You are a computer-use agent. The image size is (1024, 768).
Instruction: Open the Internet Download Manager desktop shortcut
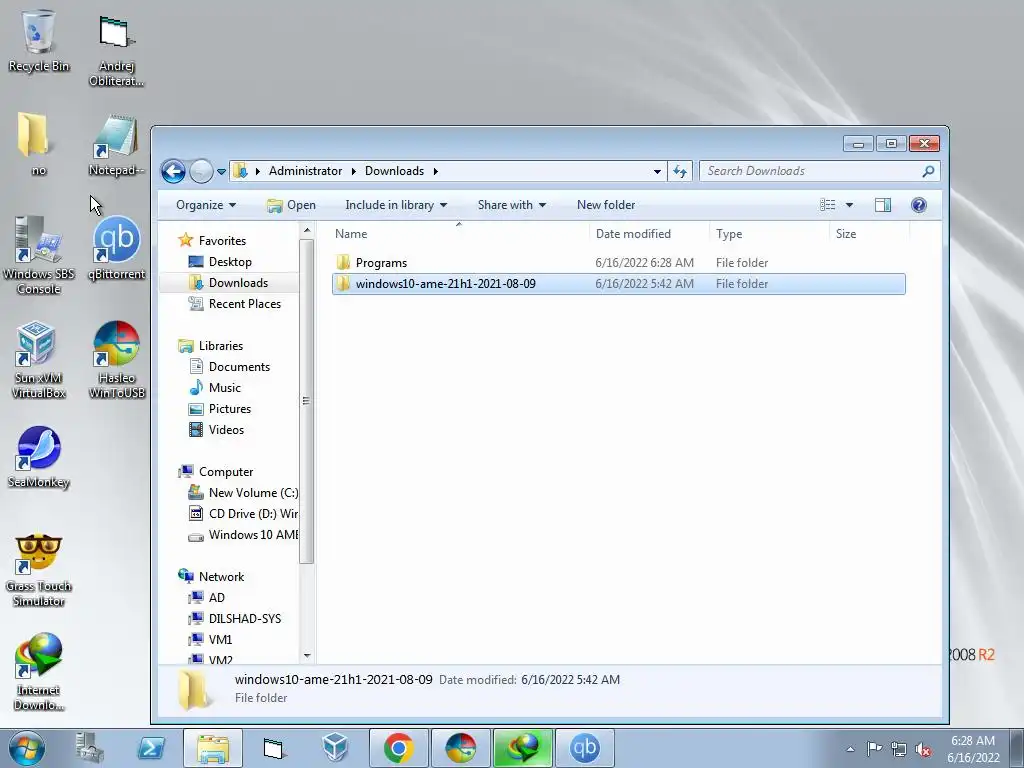[39, 671]
